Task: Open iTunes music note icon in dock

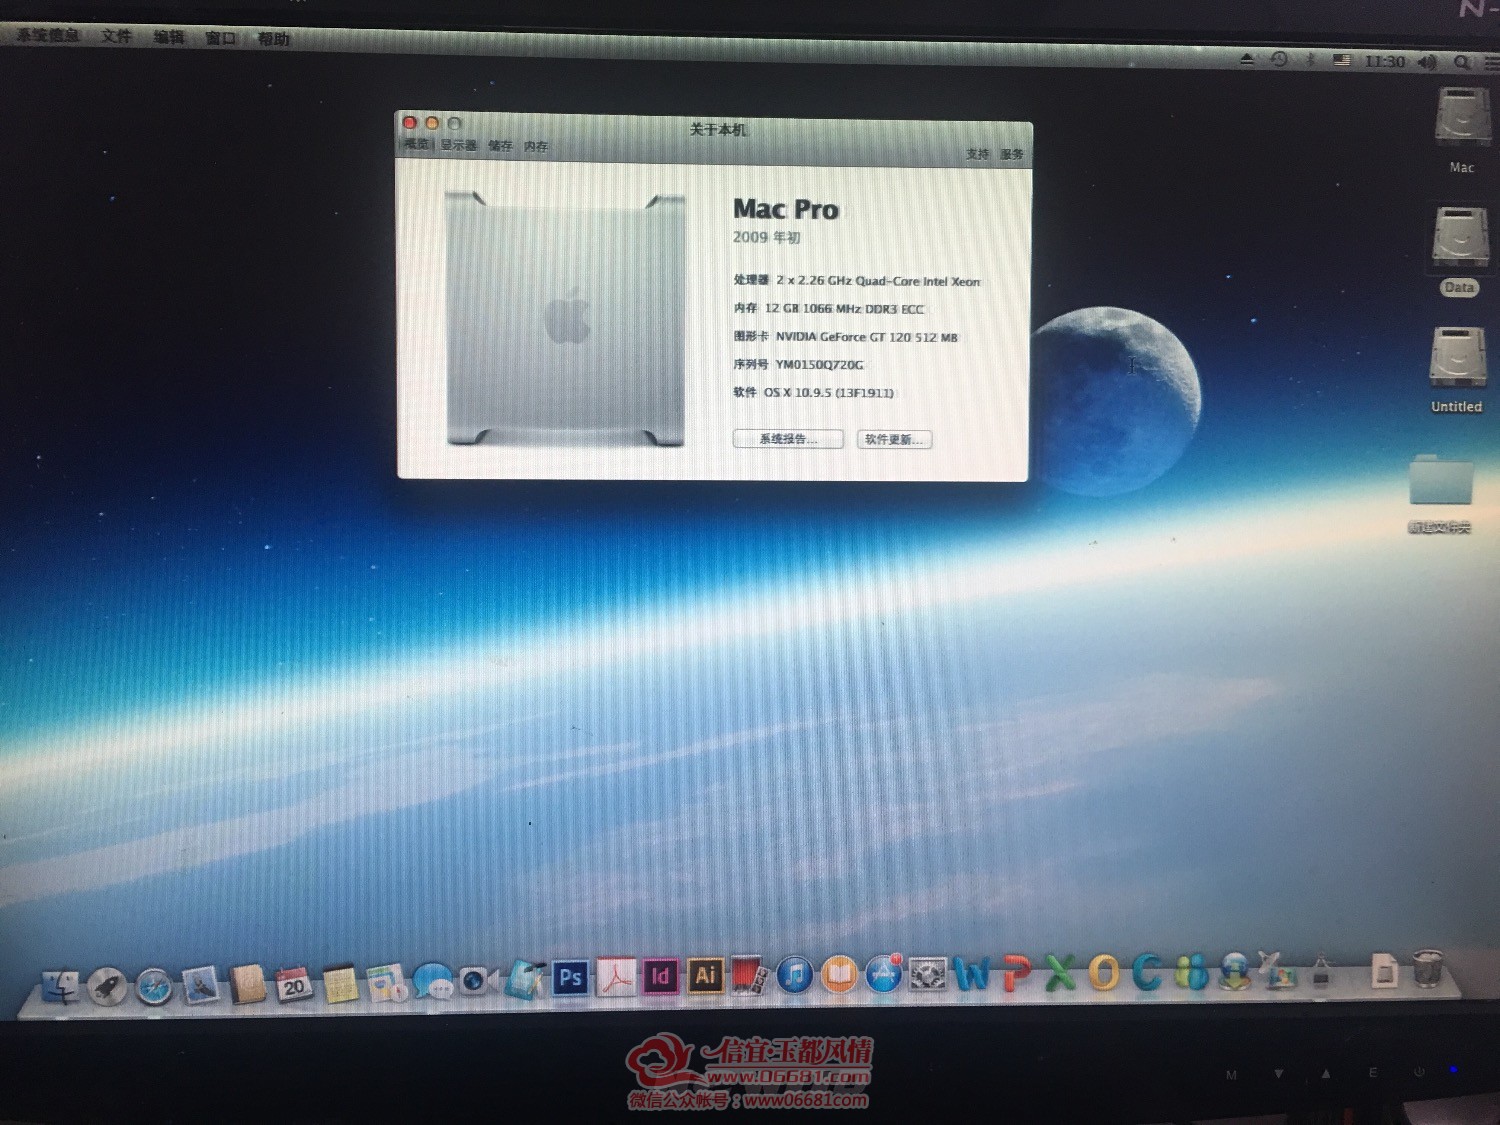Action: [794, 975]
